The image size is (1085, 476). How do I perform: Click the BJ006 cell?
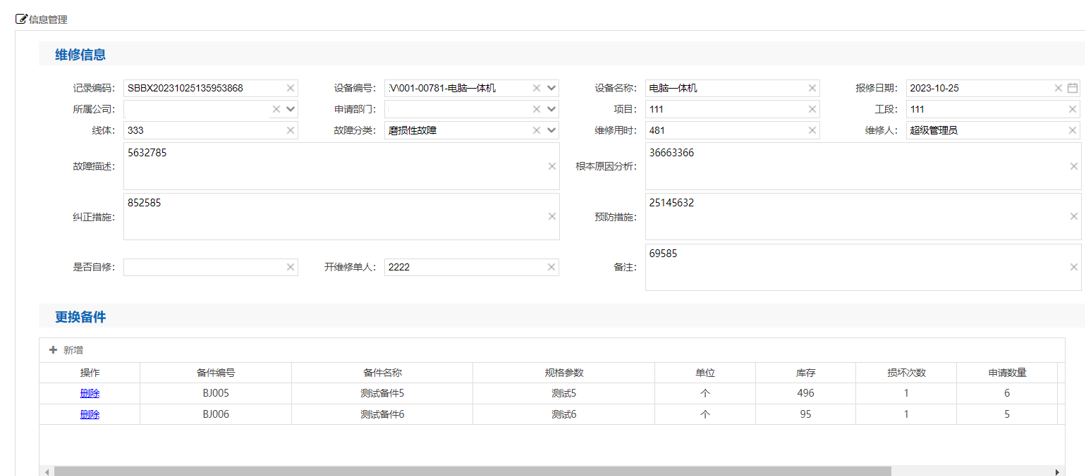[x=216, y=414]
